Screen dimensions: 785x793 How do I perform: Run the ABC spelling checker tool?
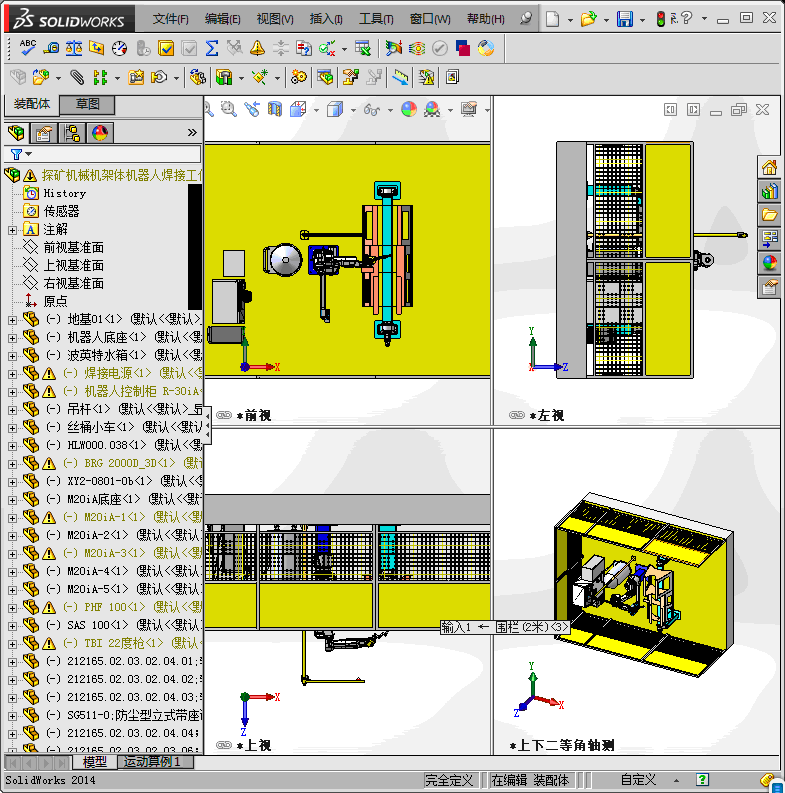point(28,48)
